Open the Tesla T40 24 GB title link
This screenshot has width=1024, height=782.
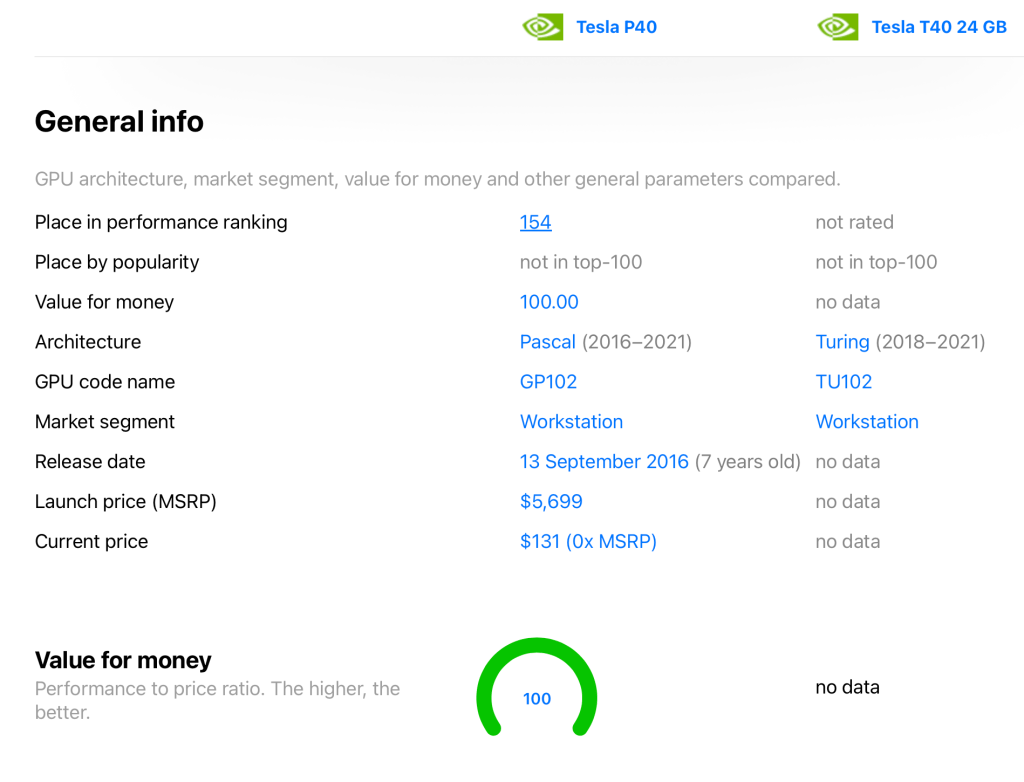point(938,27)
